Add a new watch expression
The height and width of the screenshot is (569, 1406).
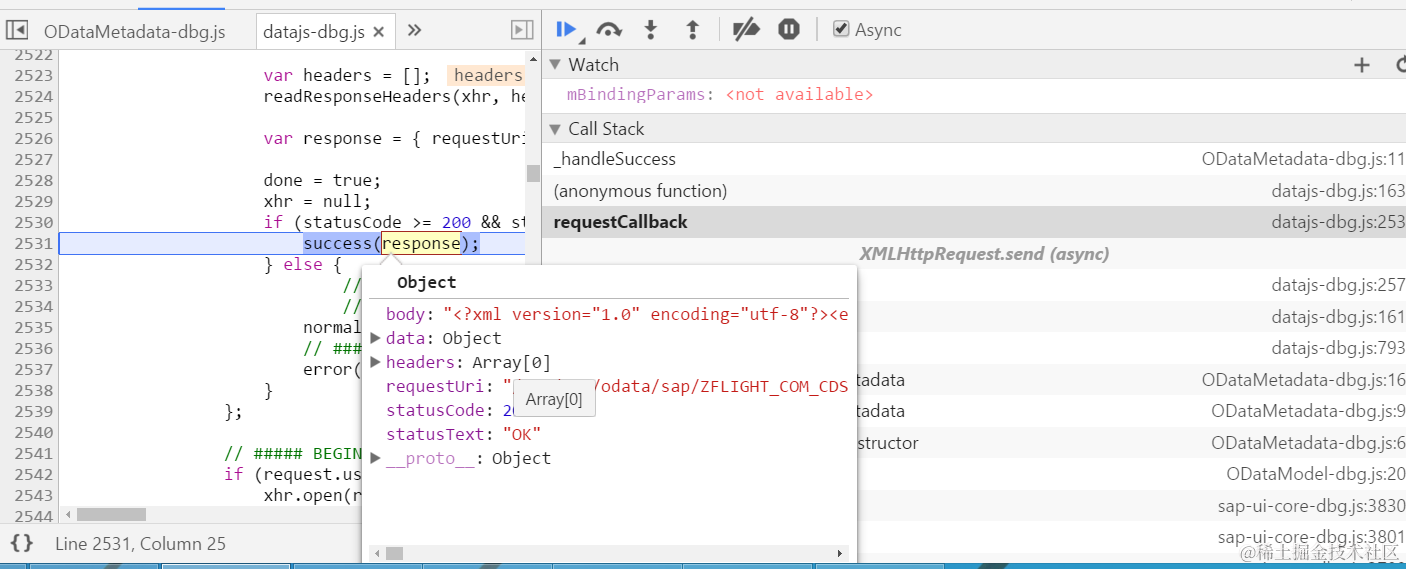[x=1361, y=65]
